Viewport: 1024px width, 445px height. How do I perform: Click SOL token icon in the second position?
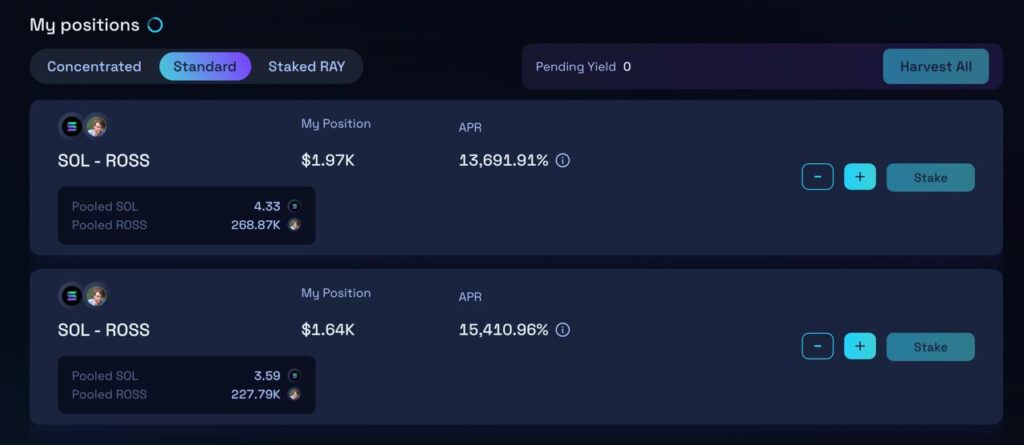(71, 295)
